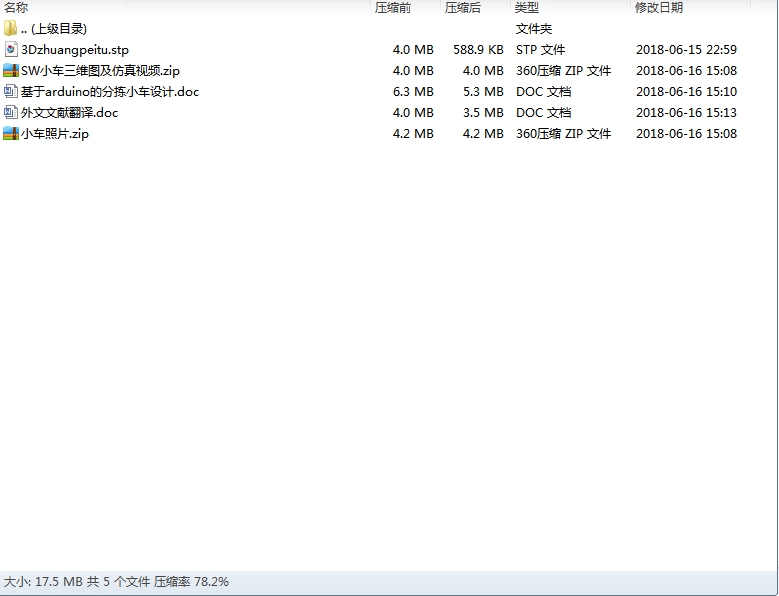Click the 3.5 MB compressed size value
779x596 pixels.
(483, 113)
